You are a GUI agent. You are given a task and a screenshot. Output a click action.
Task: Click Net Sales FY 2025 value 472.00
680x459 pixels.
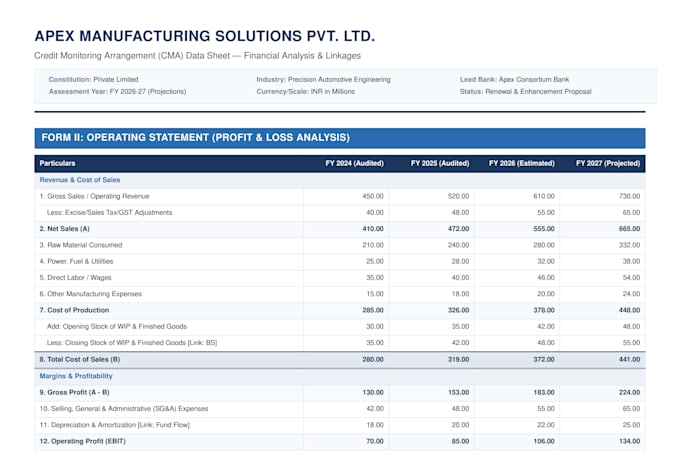click(x=458, y=229)
